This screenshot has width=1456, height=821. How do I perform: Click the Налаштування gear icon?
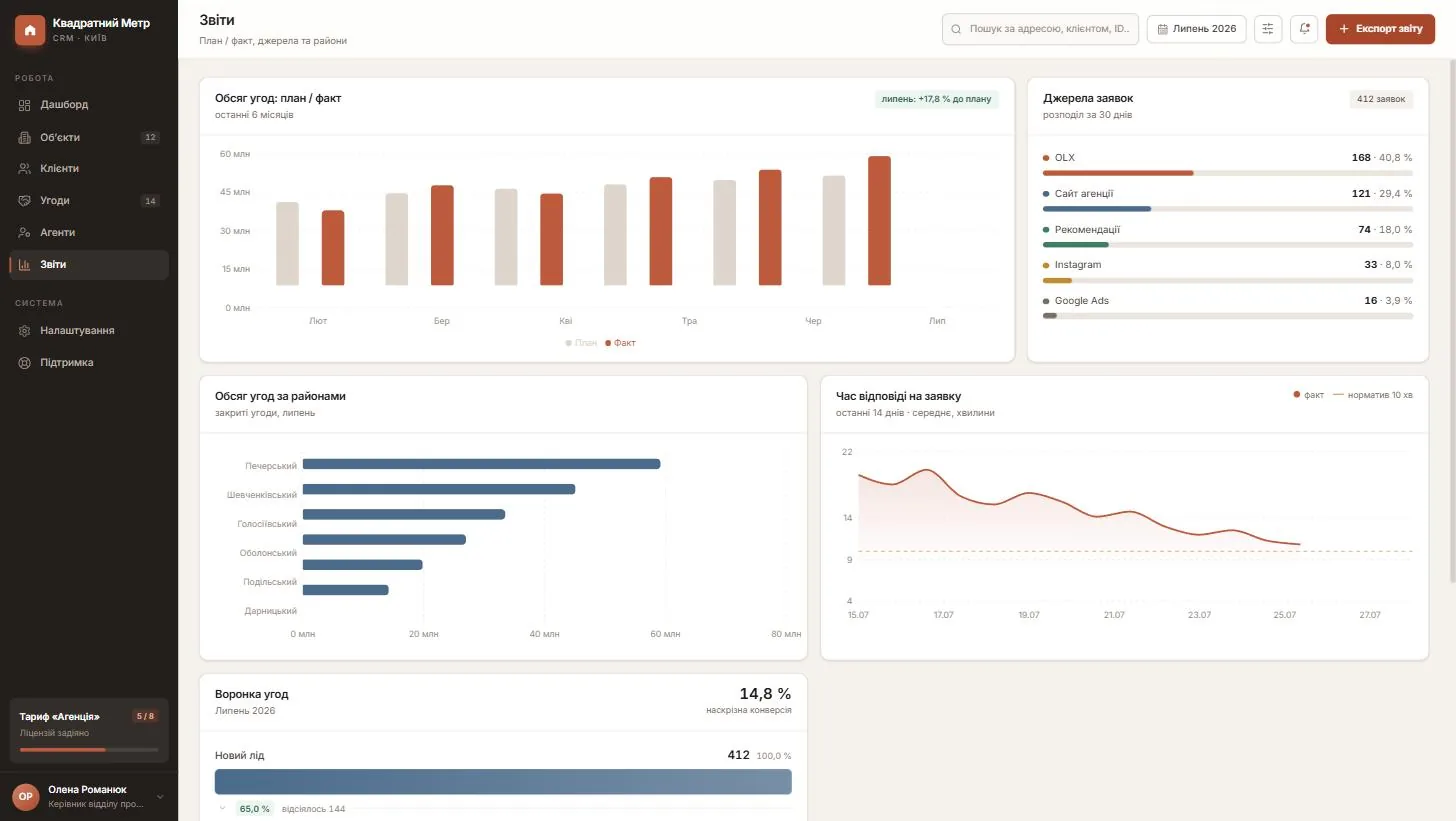[25, 331]
